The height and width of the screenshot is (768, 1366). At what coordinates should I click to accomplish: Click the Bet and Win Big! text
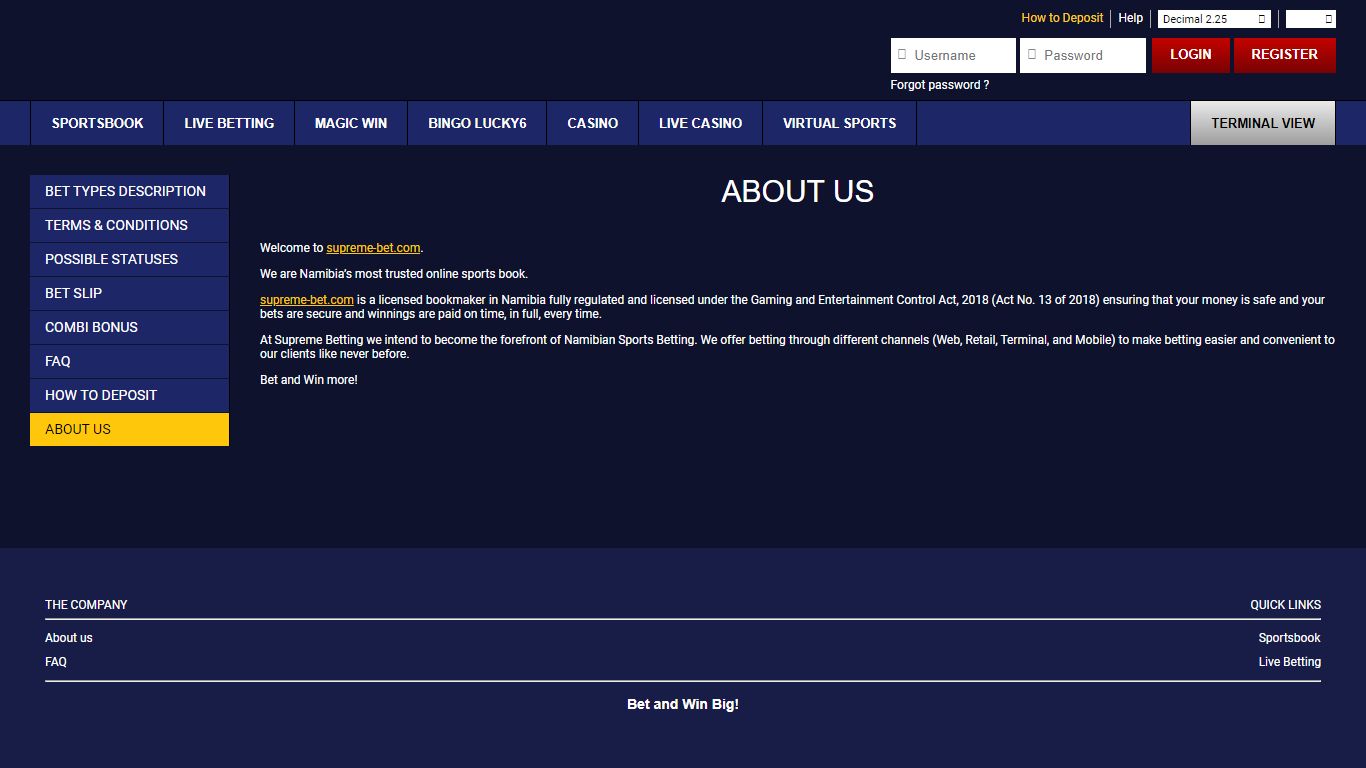coord(683,704)
